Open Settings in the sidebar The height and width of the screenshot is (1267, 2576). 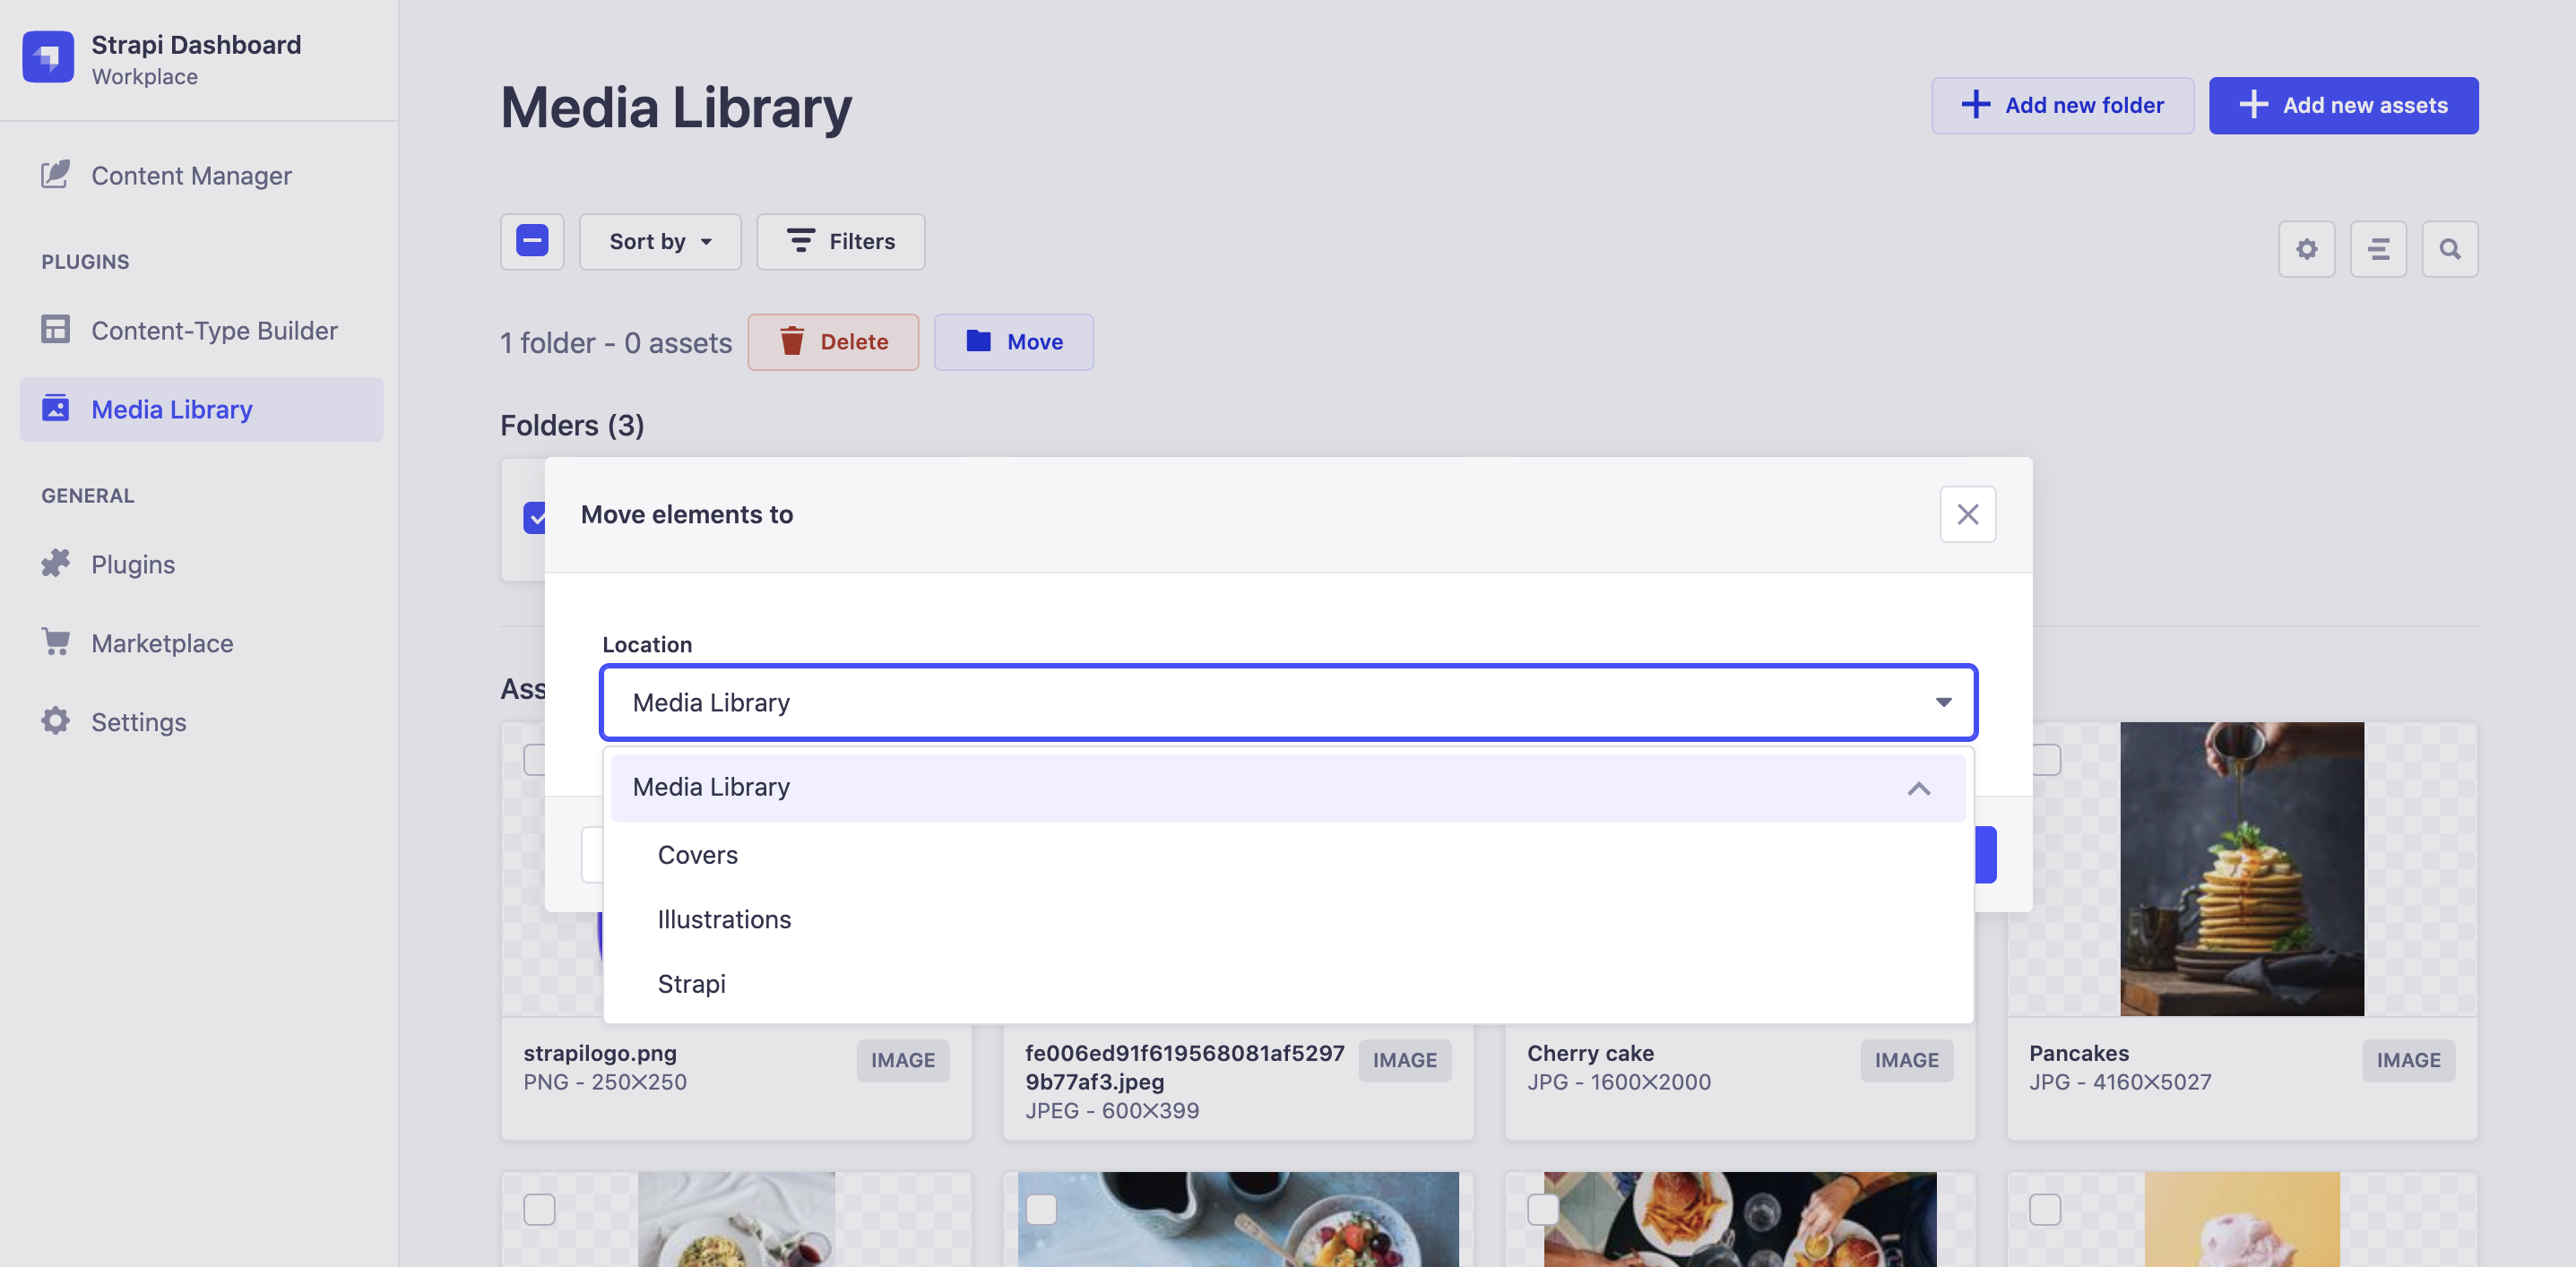[x=138, y=721]
